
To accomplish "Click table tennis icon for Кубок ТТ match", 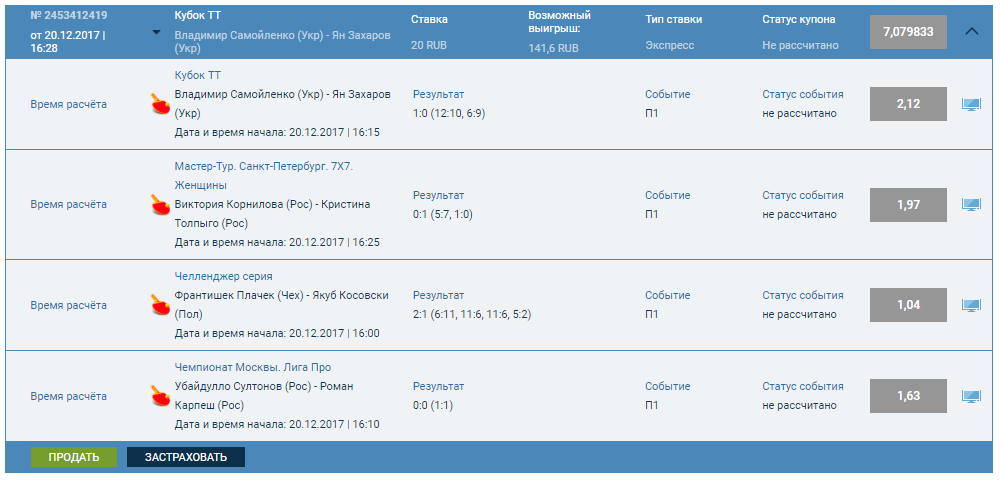I will pyautogui.click(x=159, y=103).
